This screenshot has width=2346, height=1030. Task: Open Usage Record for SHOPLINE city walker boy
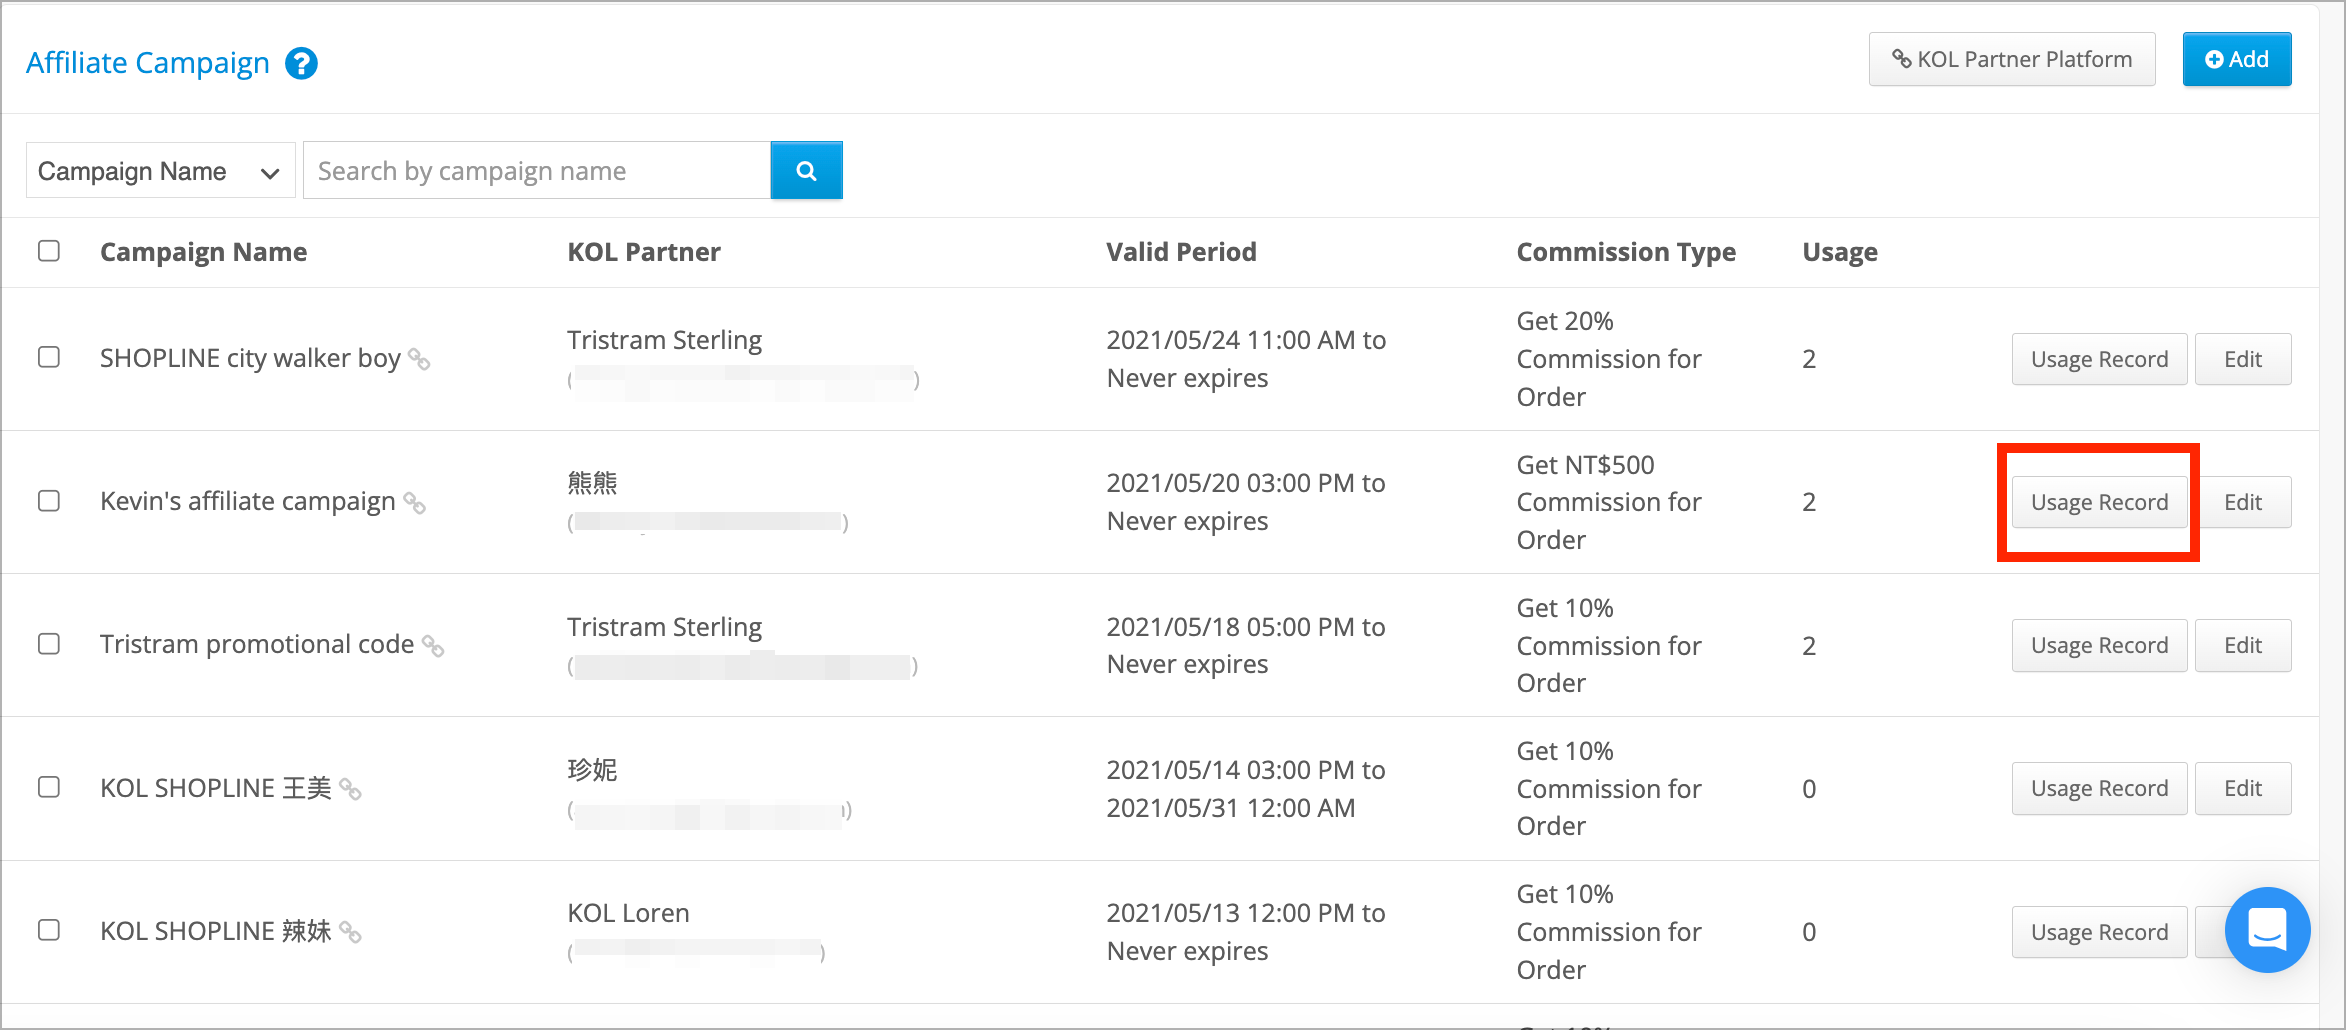click(x=2099, y=359)
